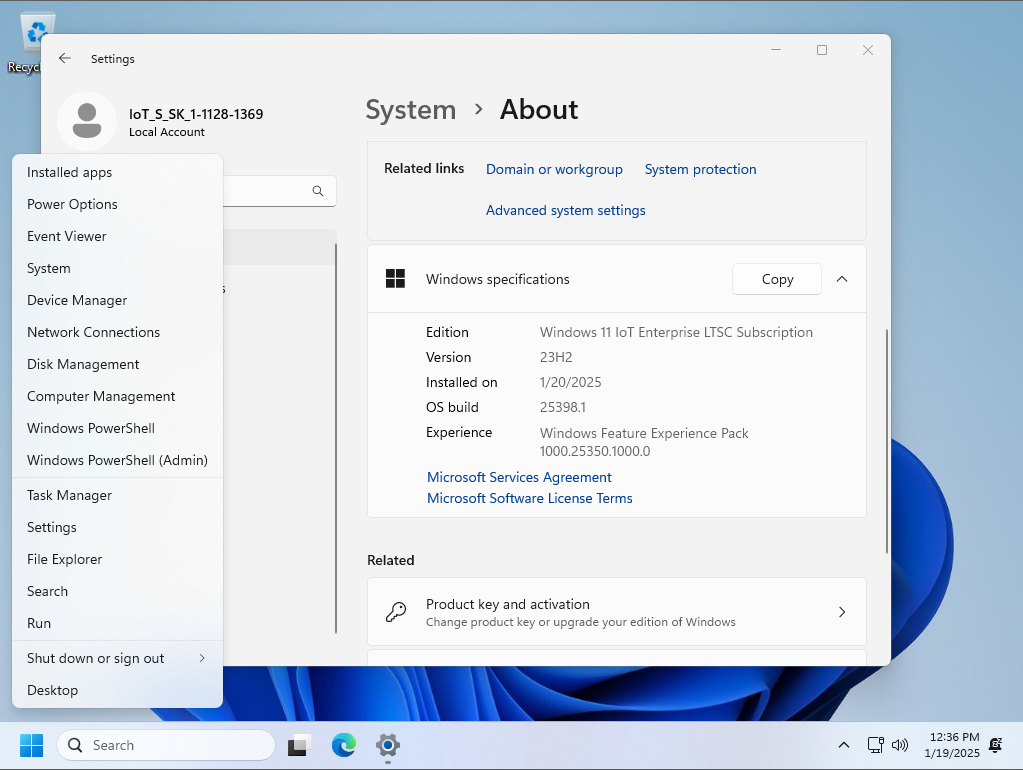This screenshot has width=1023, height=770.
Task: Launch Disk Management from menu
Action: pos(117,364)
